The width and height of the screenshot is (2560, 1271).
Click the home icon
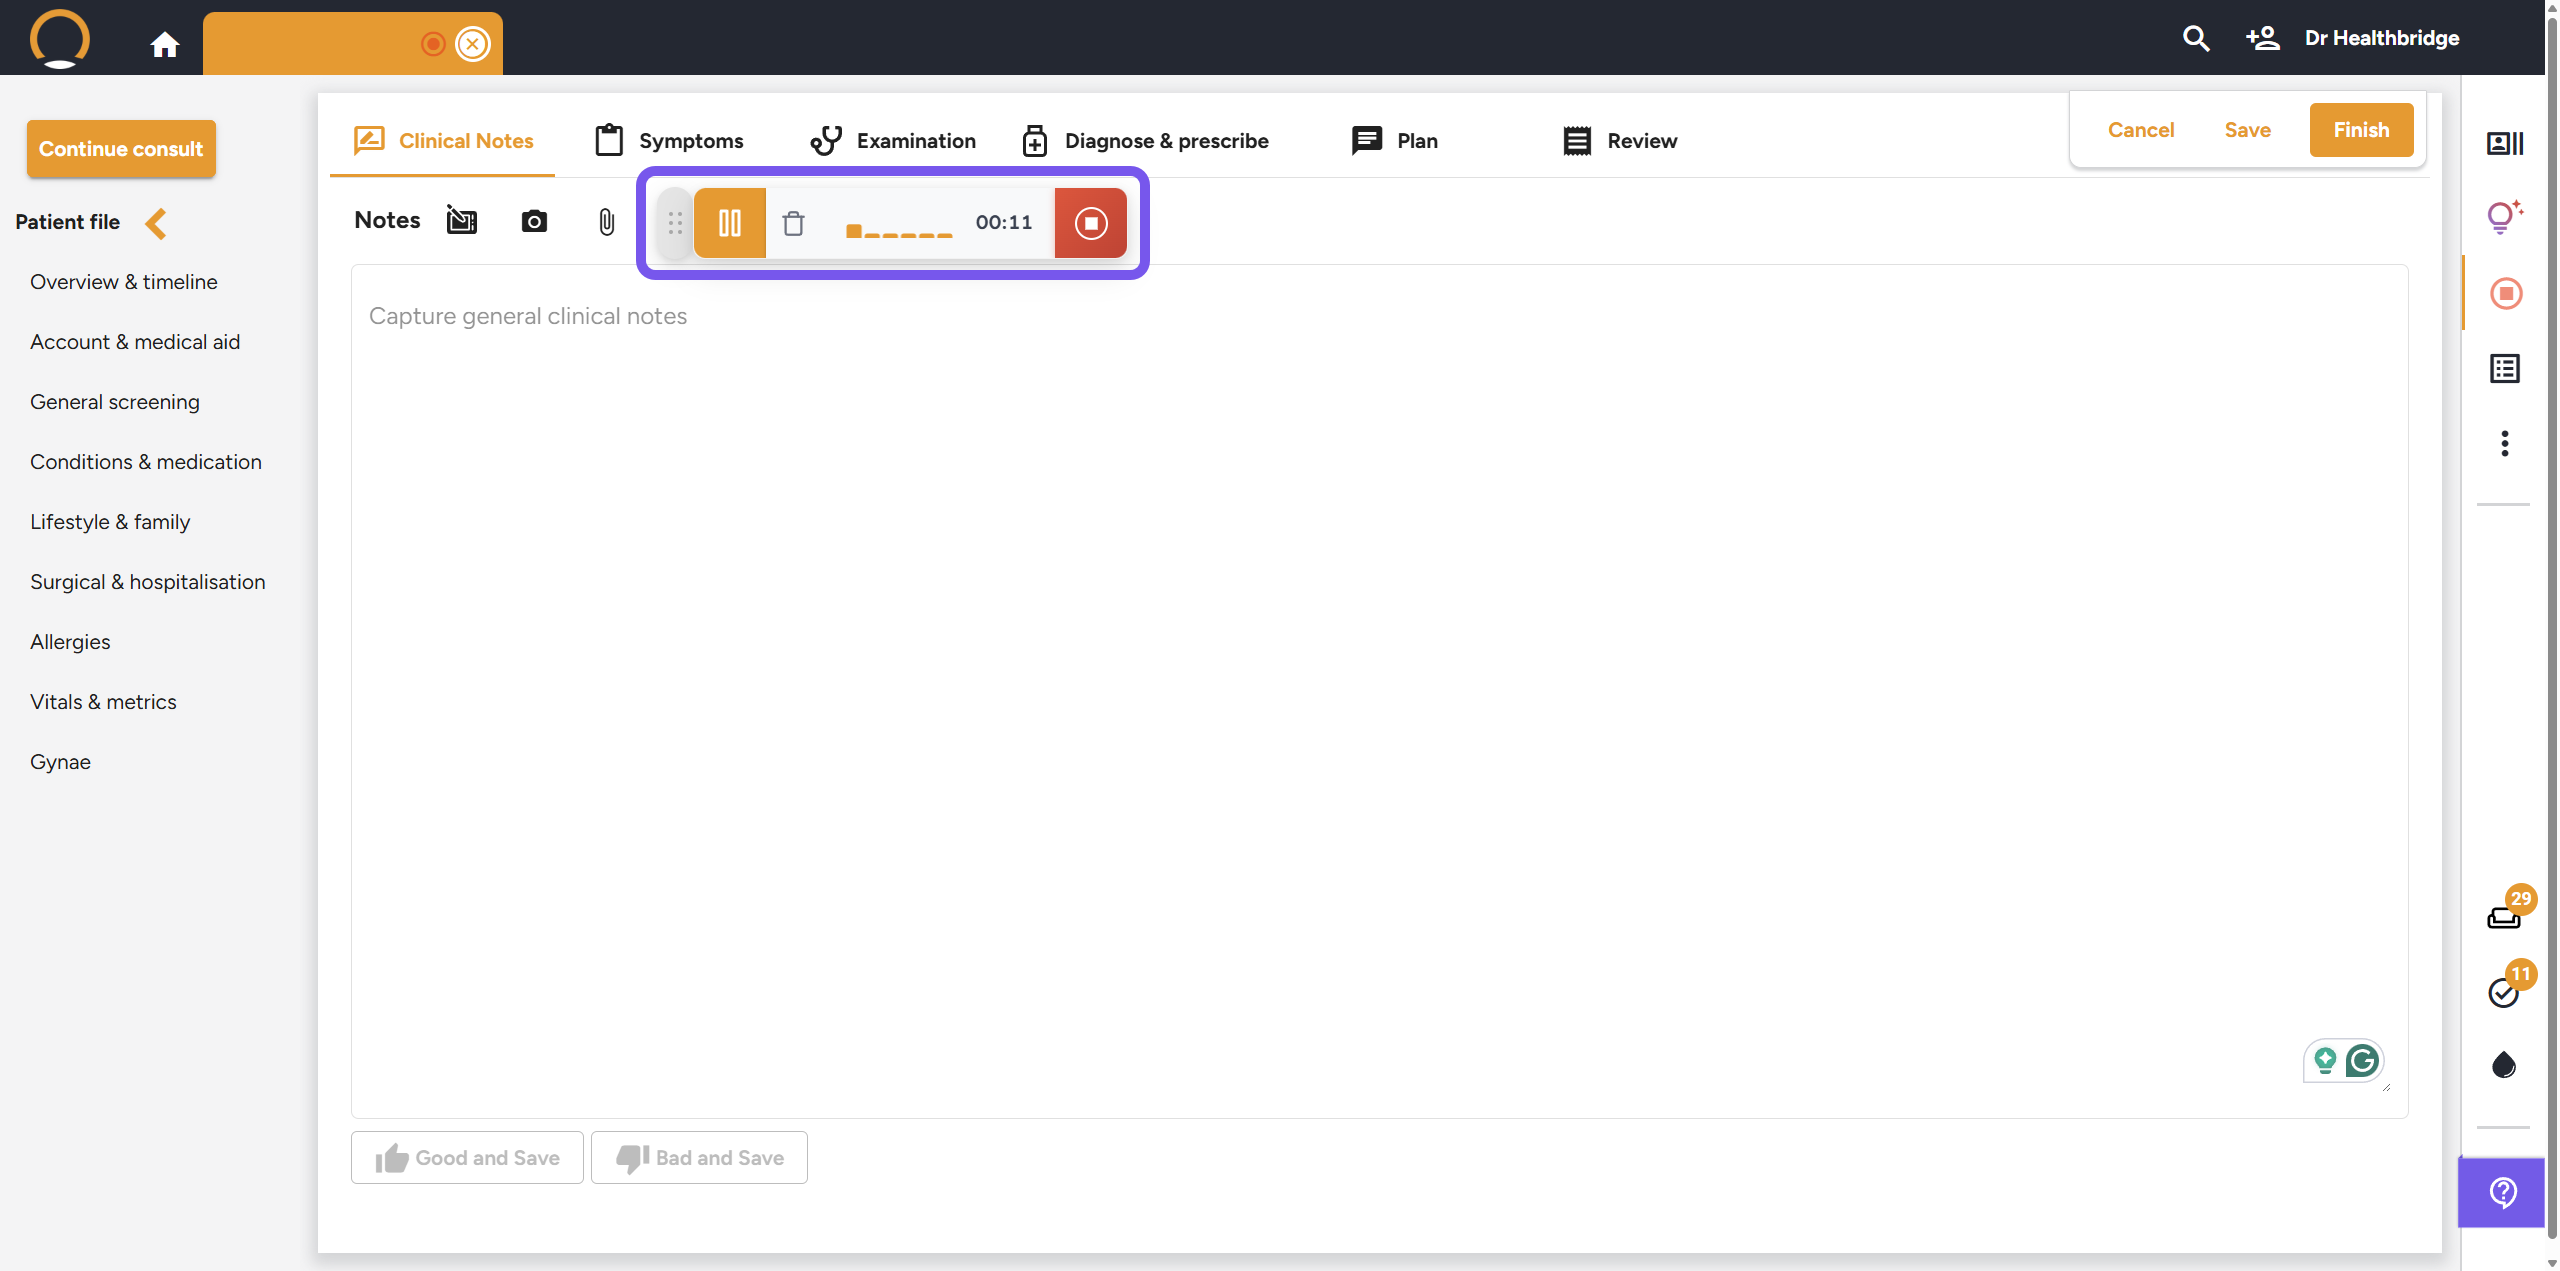pyautogui.click(x=164, y=44)
